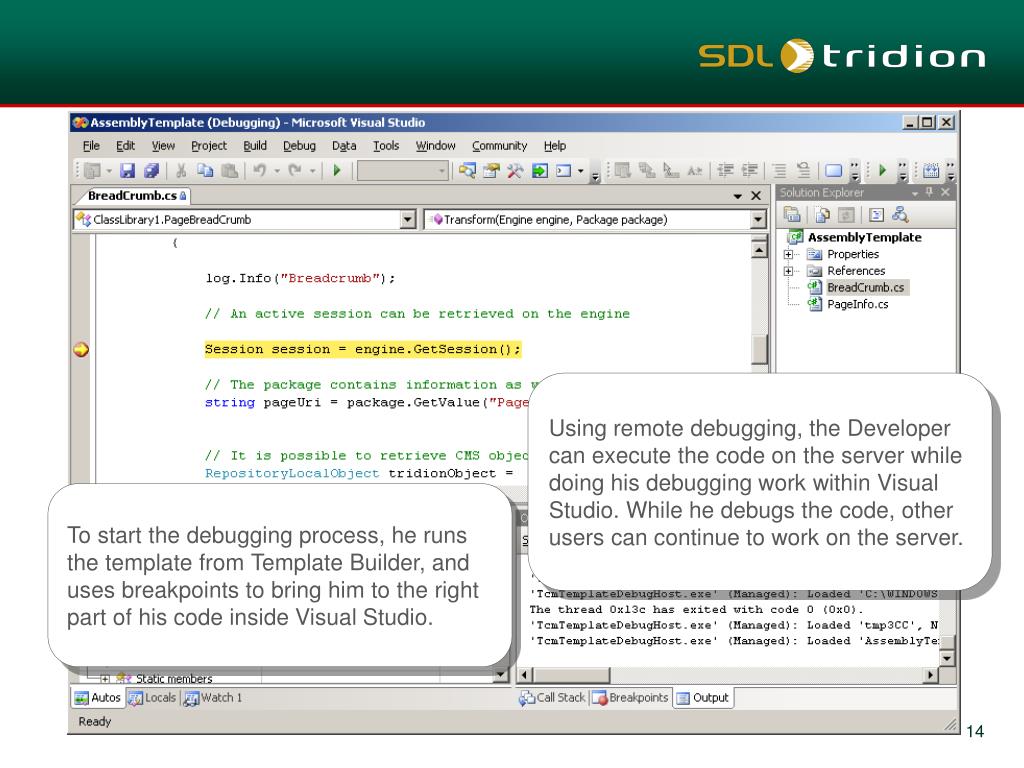Uncomment the selected lines icon
The height and width of the screenshot is (768, 1024).
803,171
